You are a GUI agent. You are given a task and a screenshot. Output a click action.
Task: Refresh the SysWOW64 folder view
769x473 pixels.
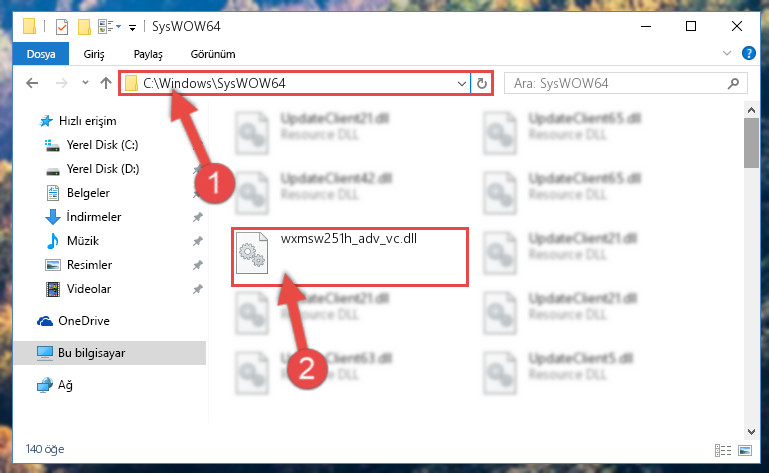click(x=482, y=83)
